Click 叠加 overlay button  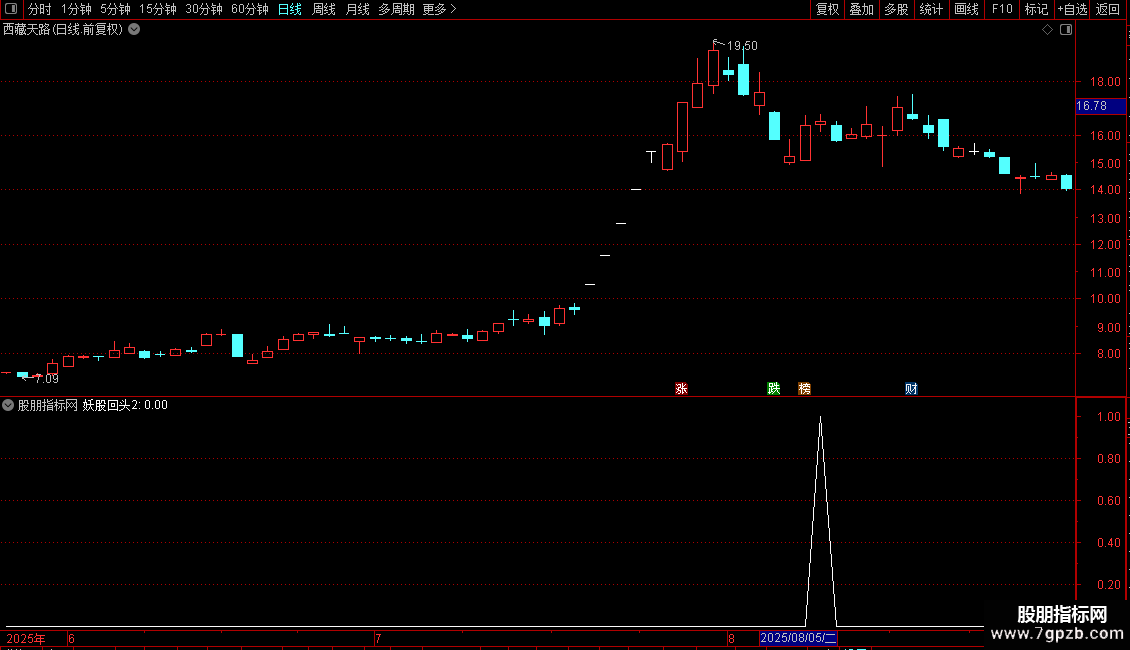click(861, 9)
